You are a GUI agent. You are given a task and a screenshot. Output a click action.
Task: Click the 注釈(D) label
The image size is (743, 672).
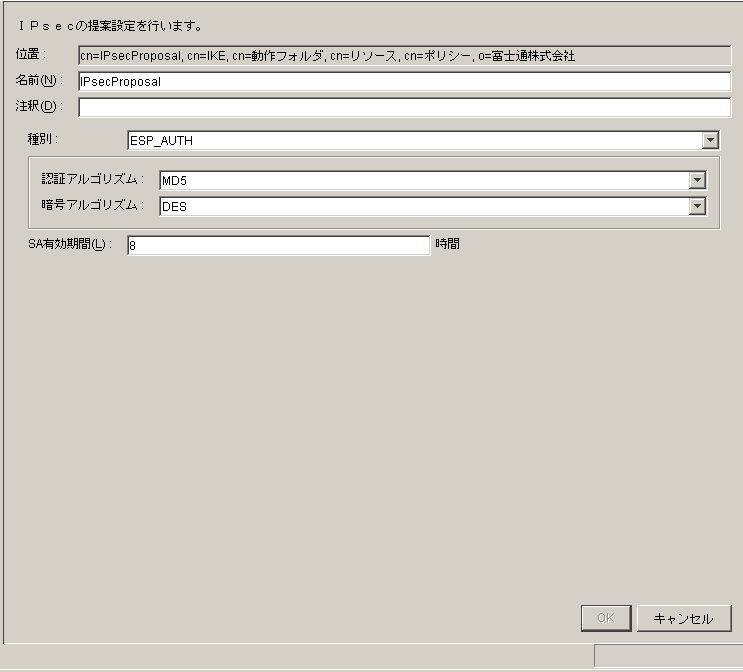(39, 106)
